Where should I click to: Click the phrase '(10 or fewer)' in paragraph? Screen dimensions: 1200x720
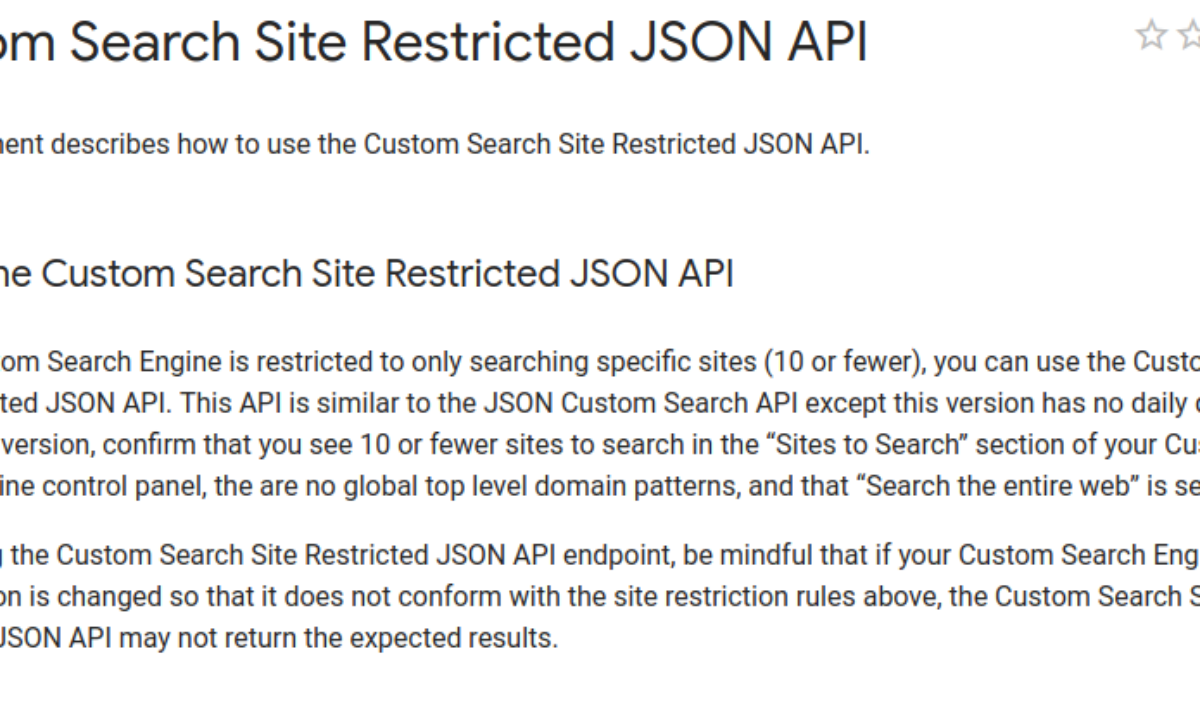coord(847,361)
